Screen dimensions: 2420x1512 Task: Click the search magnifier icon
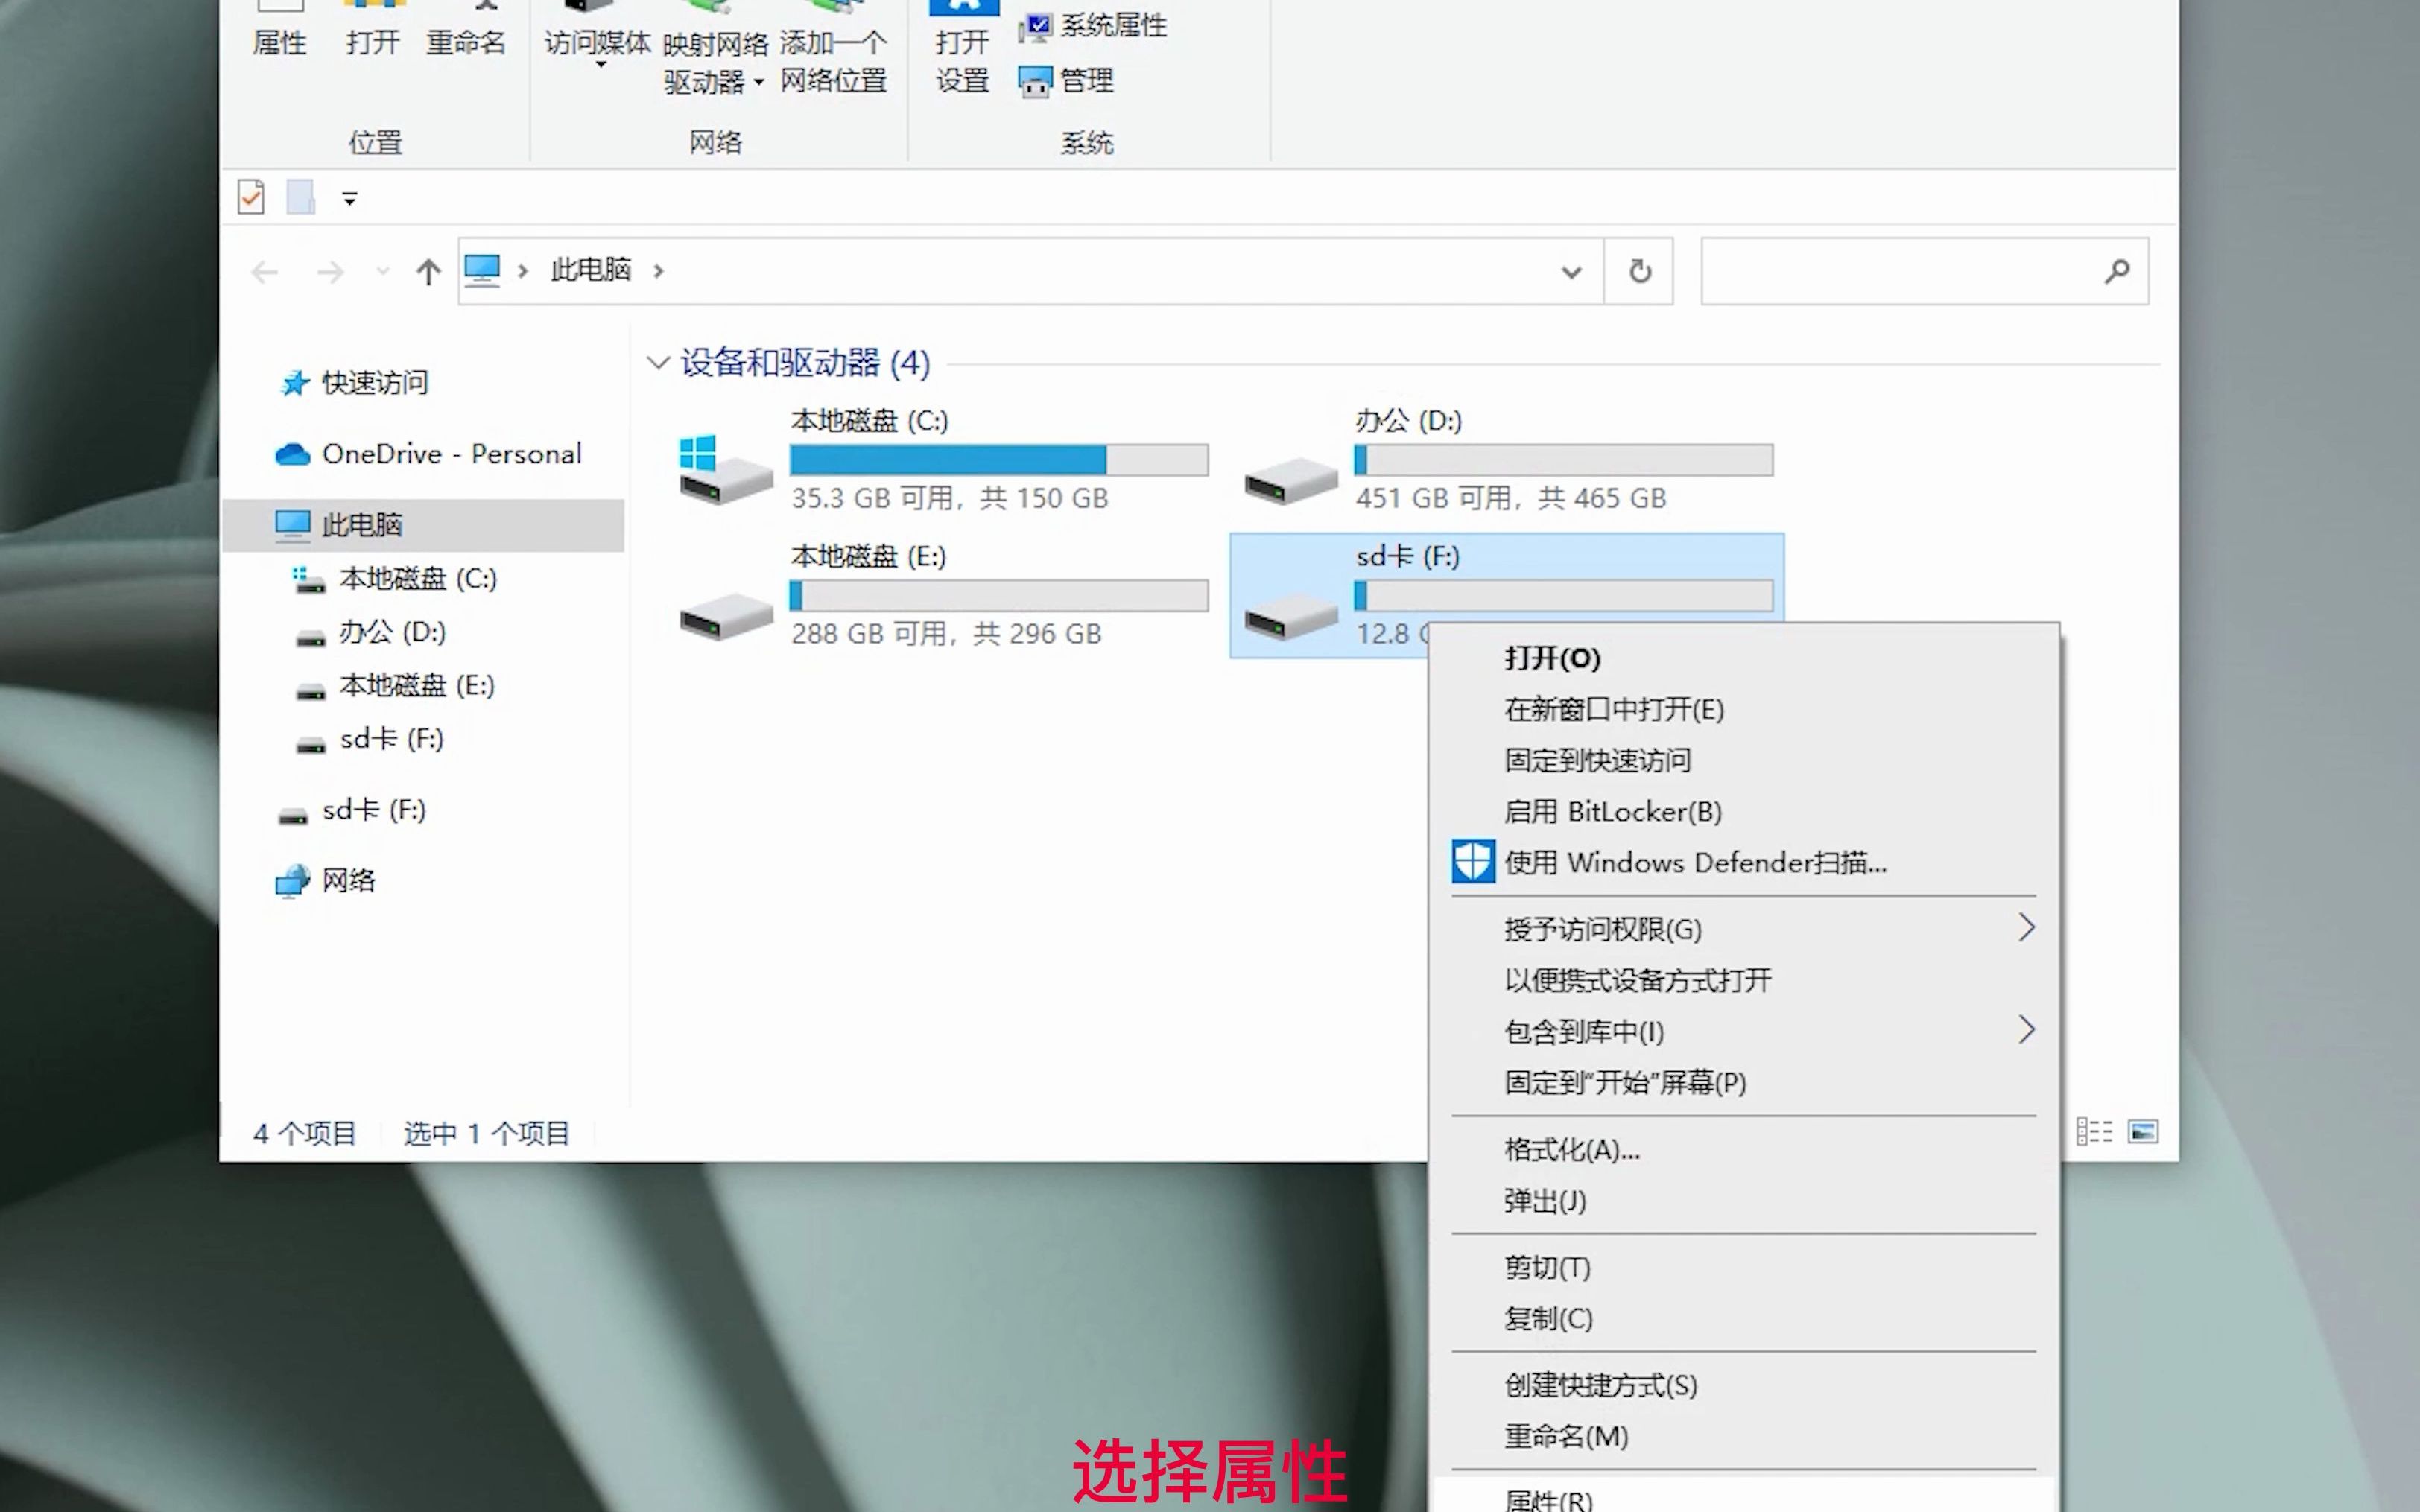tap(2117, 271)
